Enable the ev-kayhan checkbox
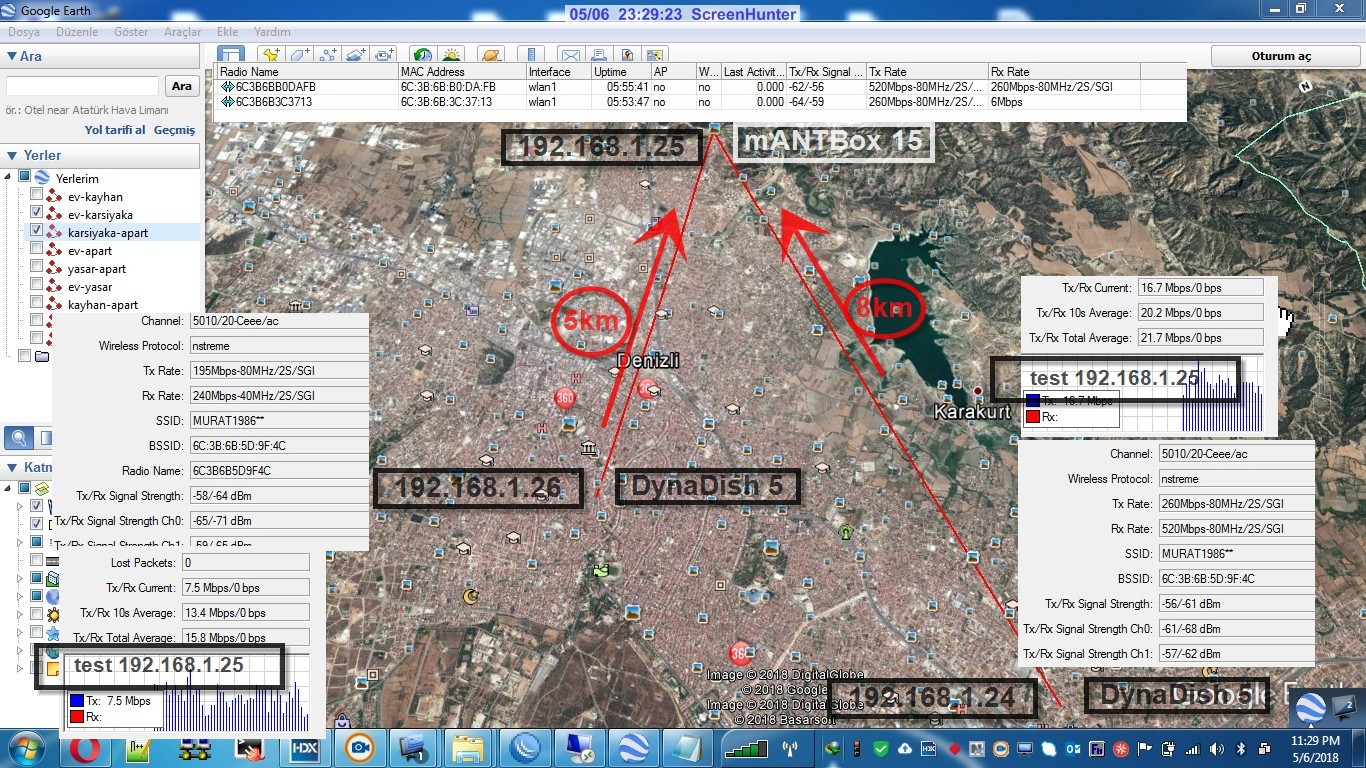 click(x=37, y=196)
